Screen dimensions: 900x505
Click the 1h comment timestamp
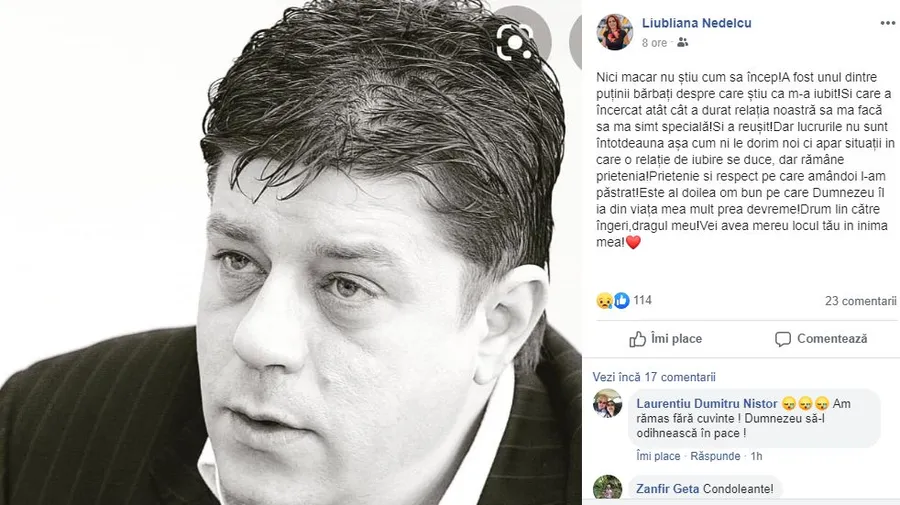coord(757,456)
